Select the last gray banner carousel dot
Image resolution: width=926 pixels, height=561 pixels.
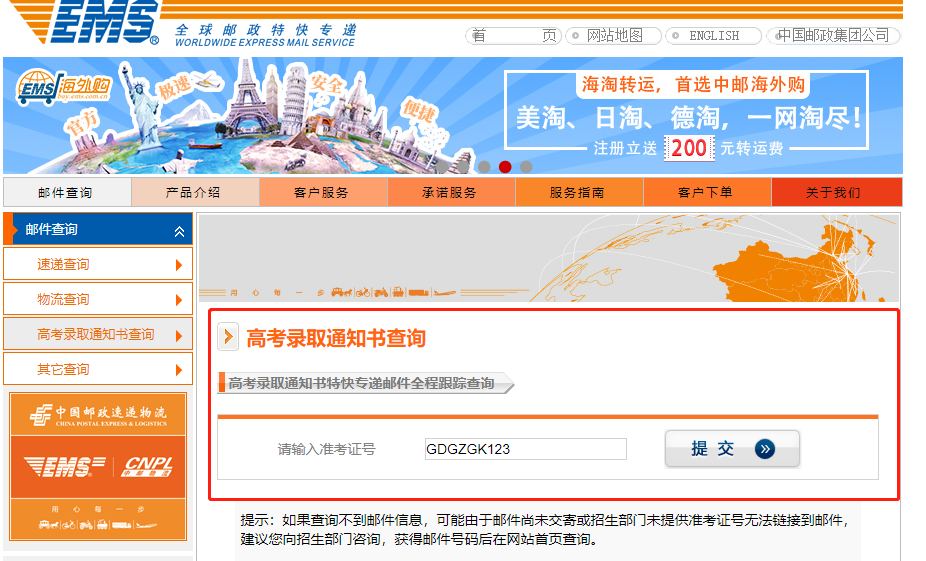[x=526, y=167]
